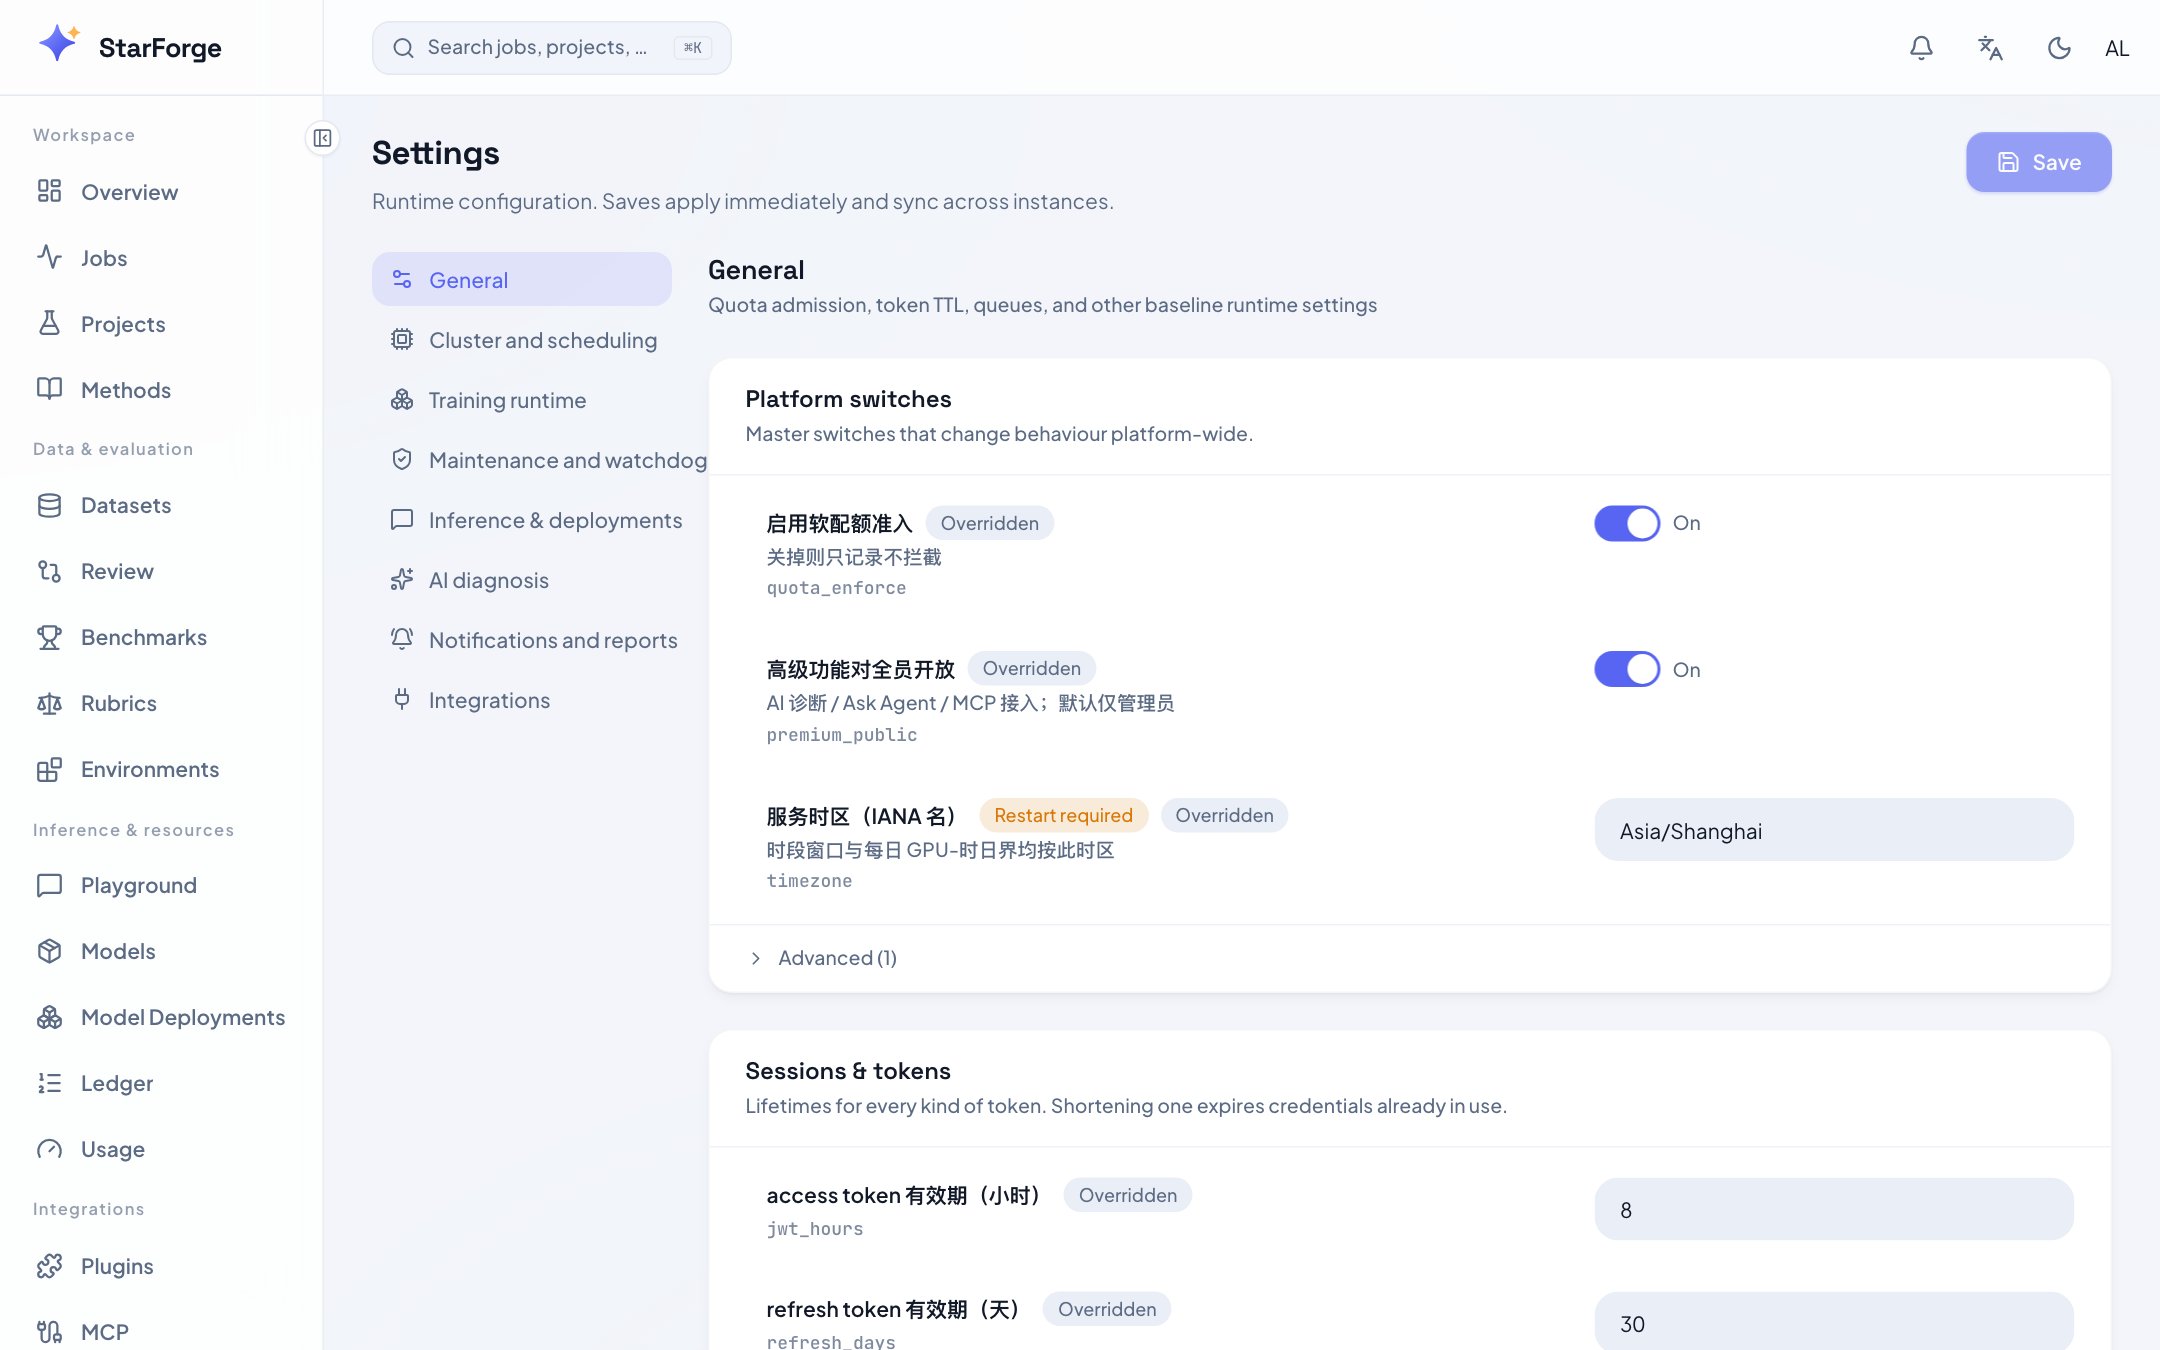The height and width of the screenshot is (1350, 2160).
Task: Open Notifications and reports settings
Action: tap(527, 640)
